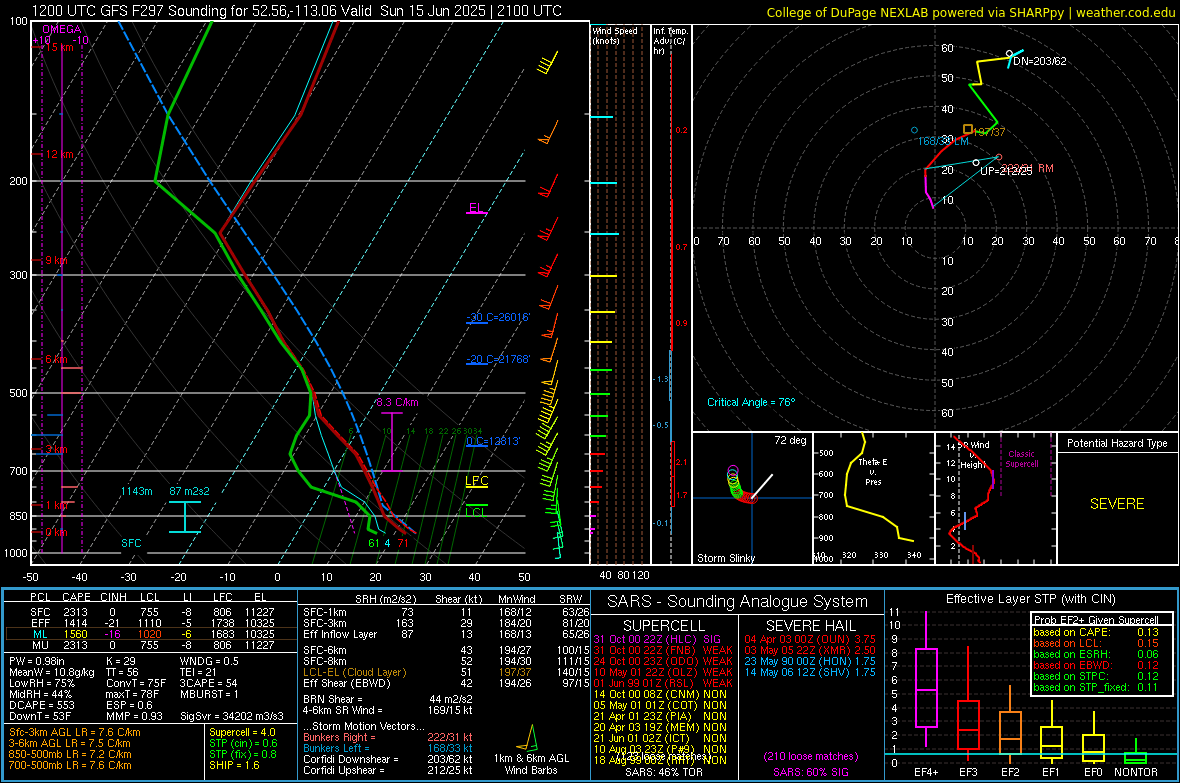Click the Supercell = 4.0 parameter
Screen dimensions: 1180x783
(242, 732)
